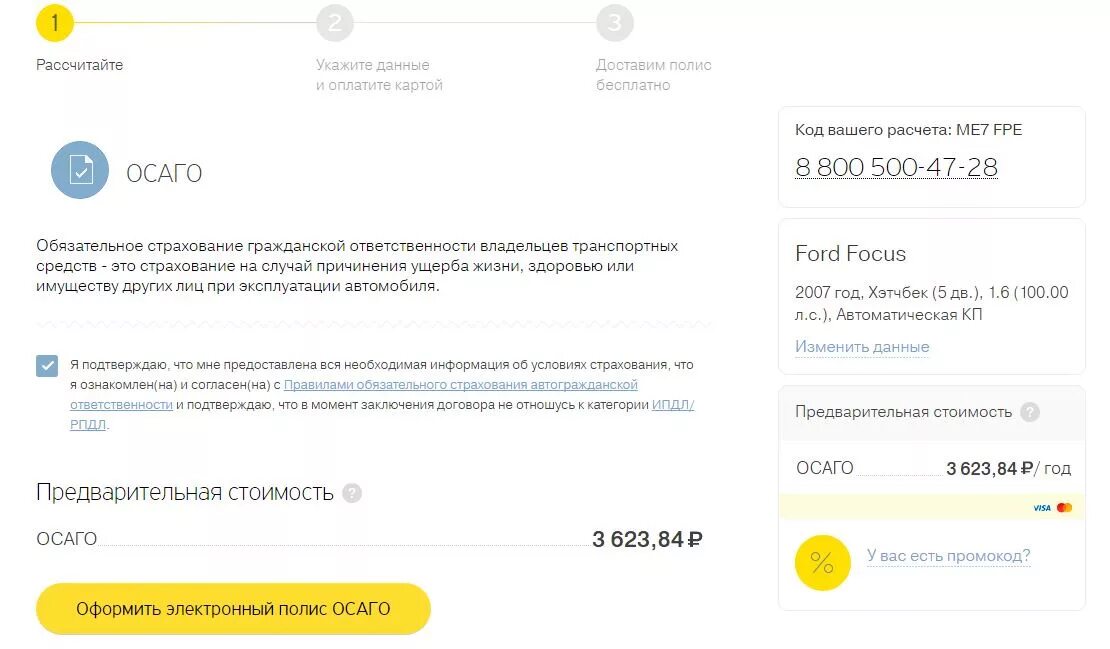Click the yellow percent promo icon
The height and width of the screenshot is (649, 1110).
coord(822,563)
